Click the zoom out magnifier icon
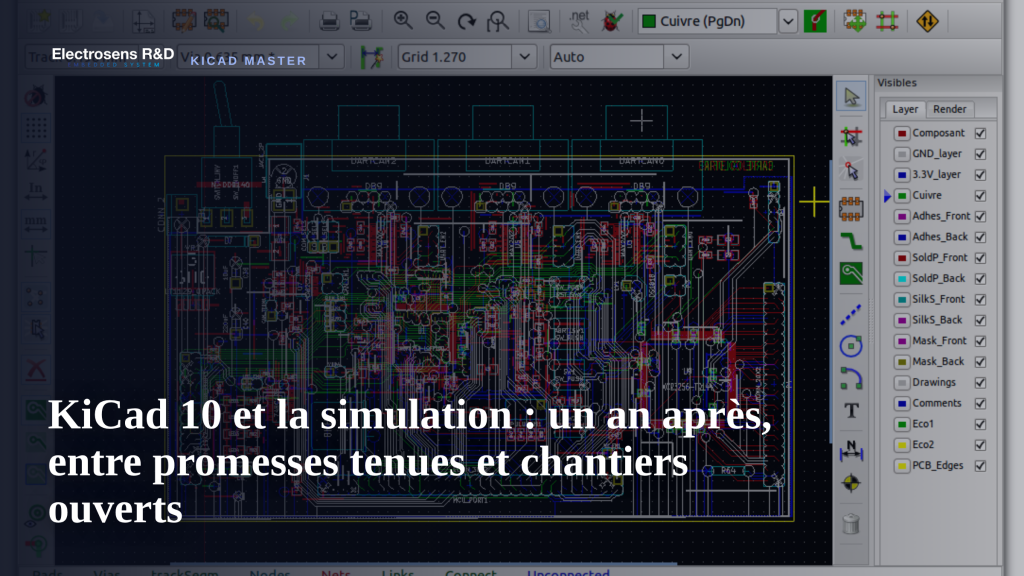This screenshot has width=1024, height=576. click(435, 20)
